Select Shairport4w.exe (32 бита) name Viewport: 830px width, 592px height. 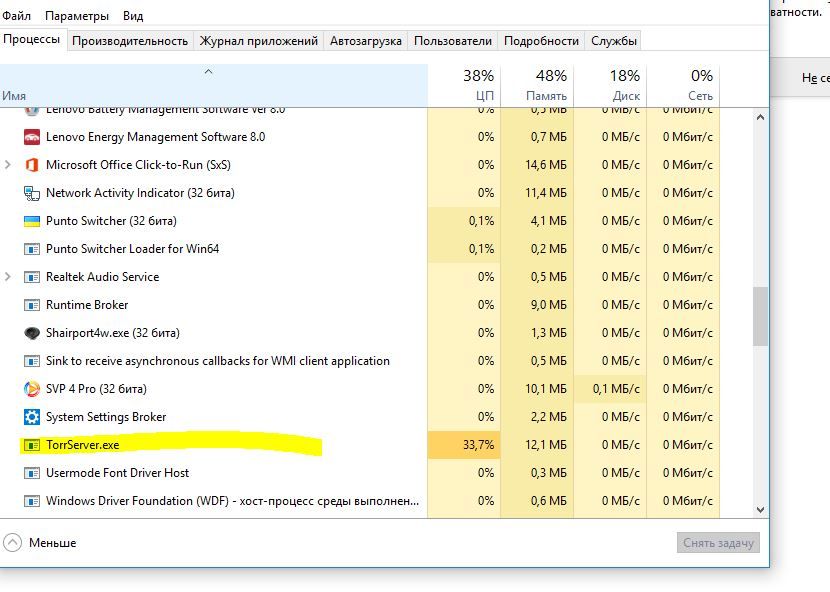pos(113,333)
